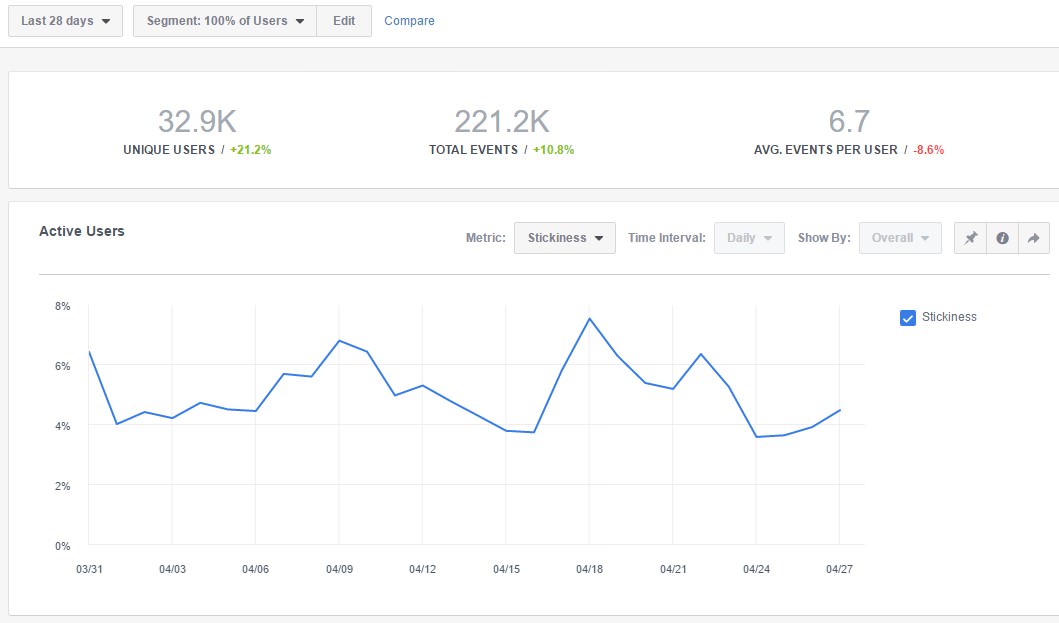Click the +10.8% total events change
This screenshot has width=1059, height=623.
click(554, 150)
